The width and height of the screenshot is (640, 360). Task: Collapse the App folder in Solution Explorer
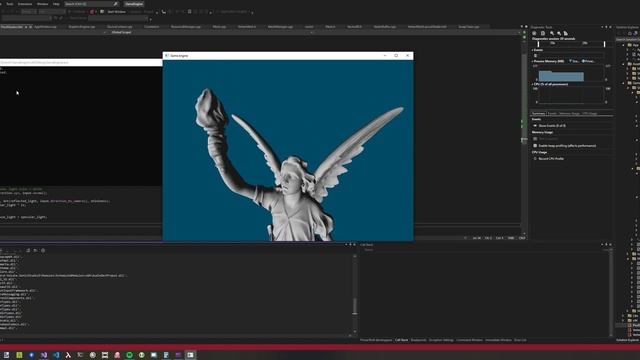click(624, 45)
